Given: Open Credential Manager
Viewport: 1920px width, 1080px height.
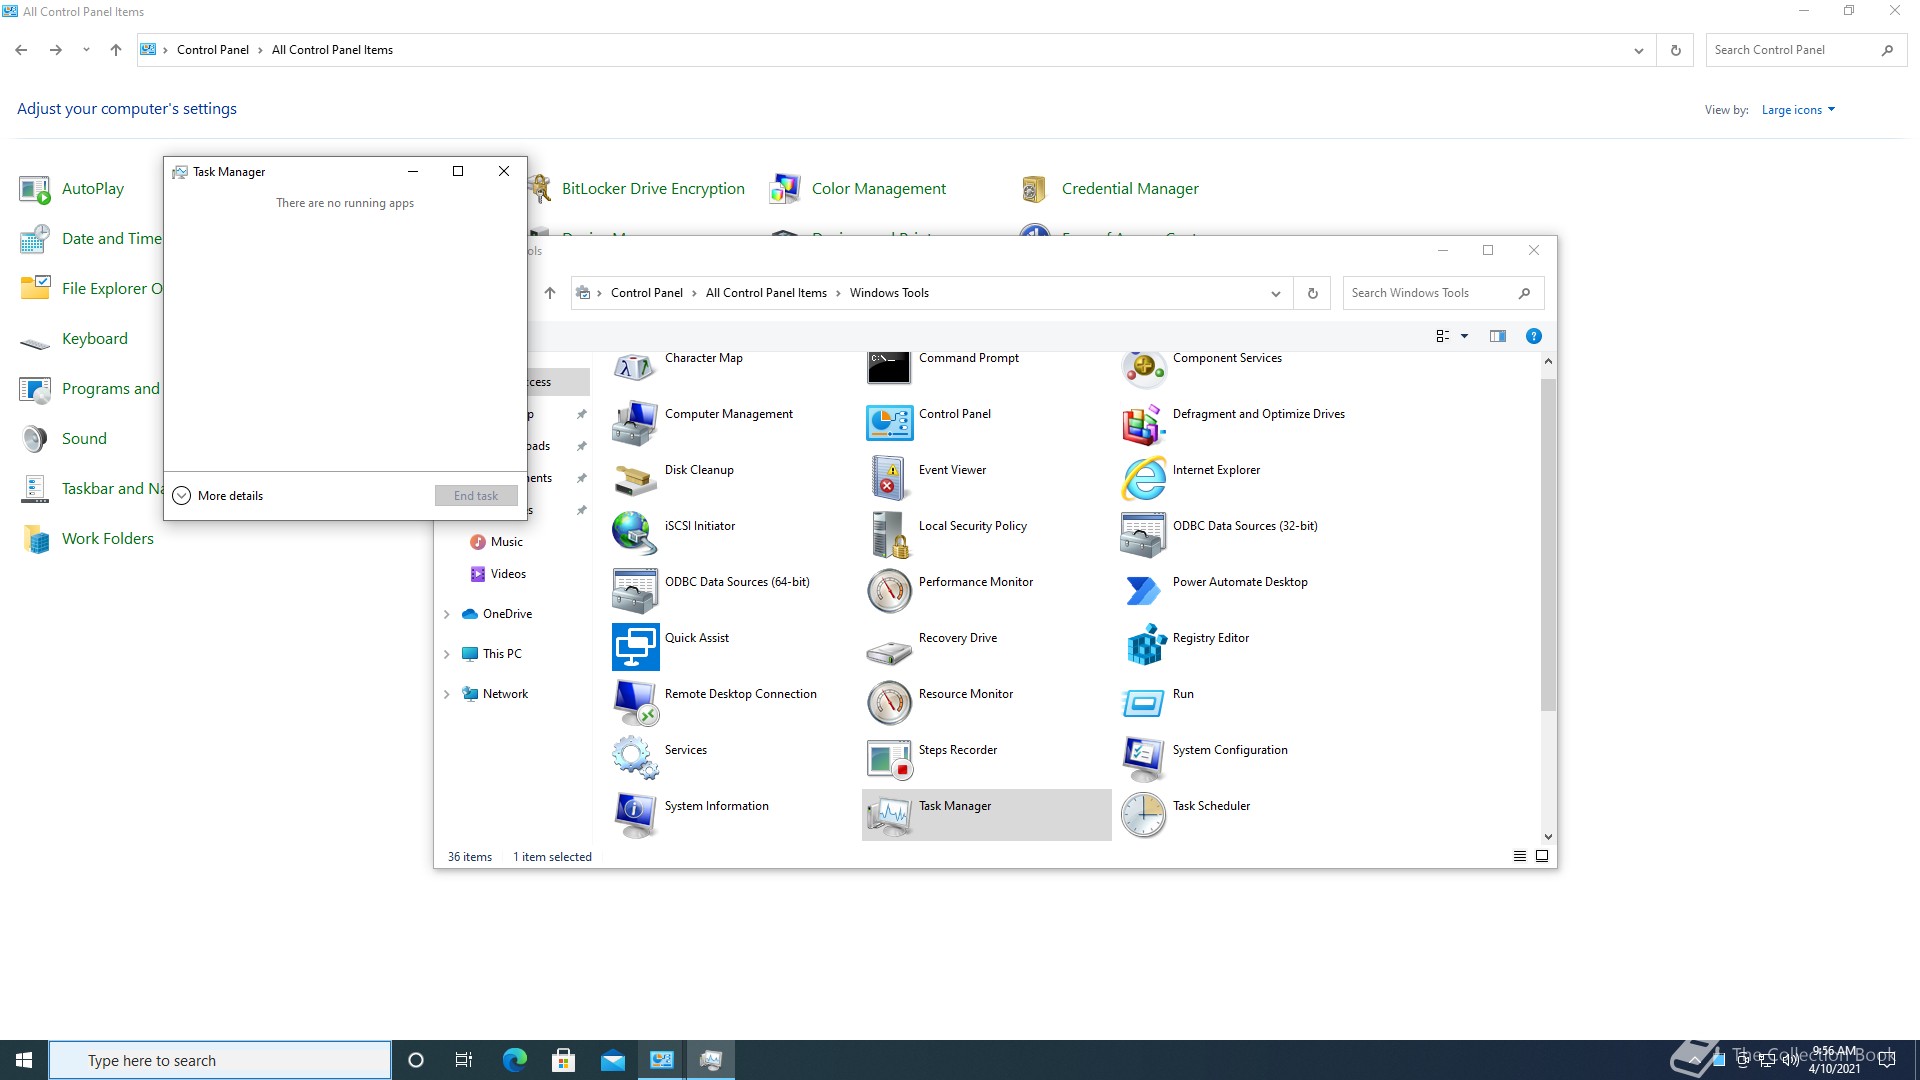Looking at the screenshot, I should [1108, 189].
